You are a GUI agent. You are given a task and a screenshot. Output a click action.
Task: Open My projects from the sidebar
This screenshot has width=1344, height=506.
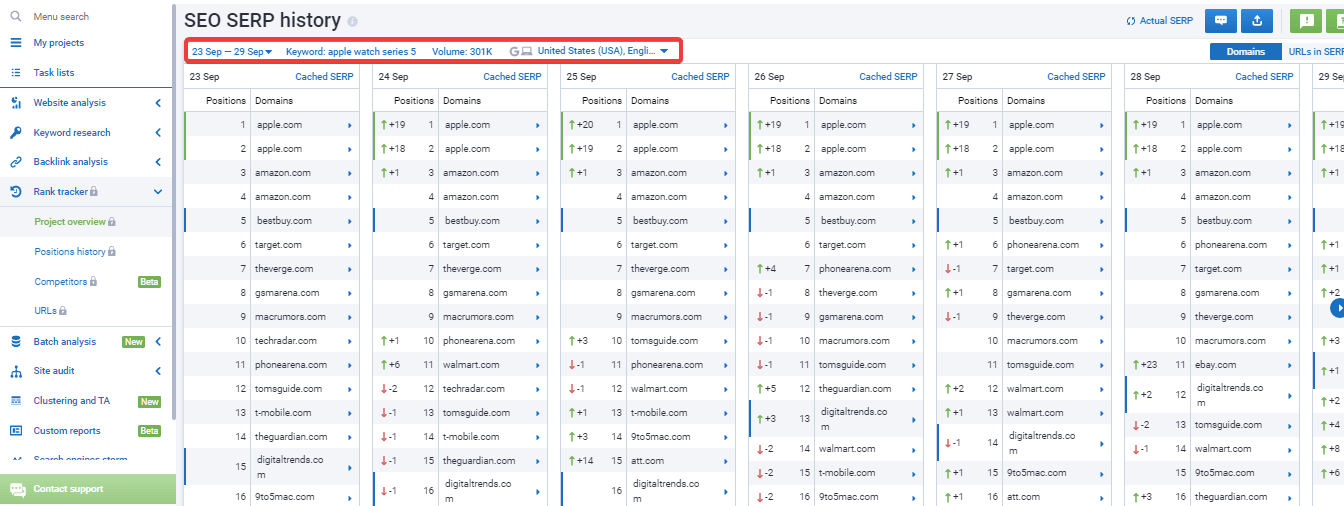click(x=58, y=43)
